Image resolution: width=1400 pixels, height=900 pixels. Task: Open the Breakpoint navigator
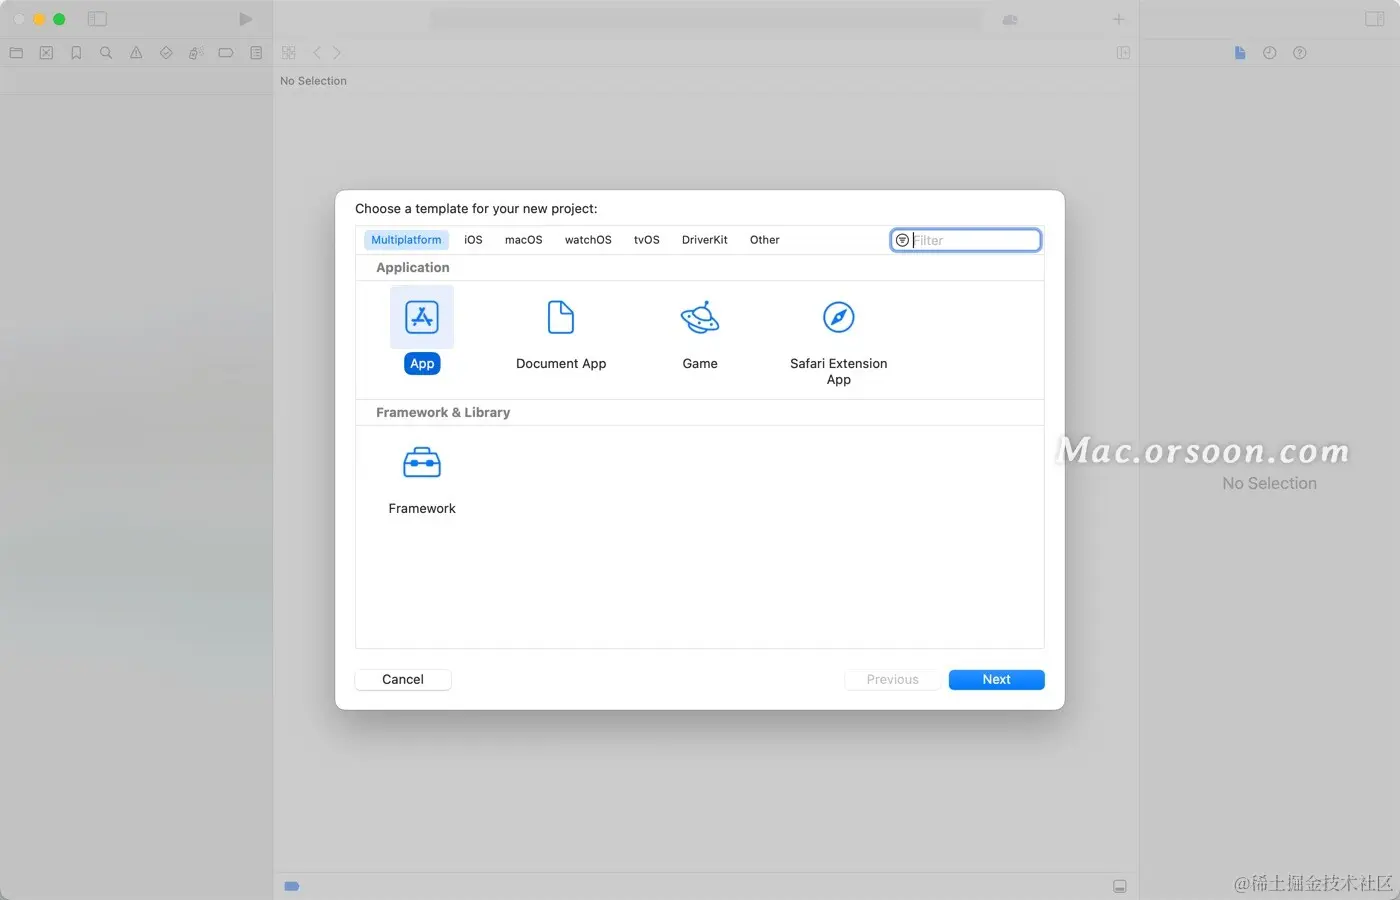pos(226,53)
